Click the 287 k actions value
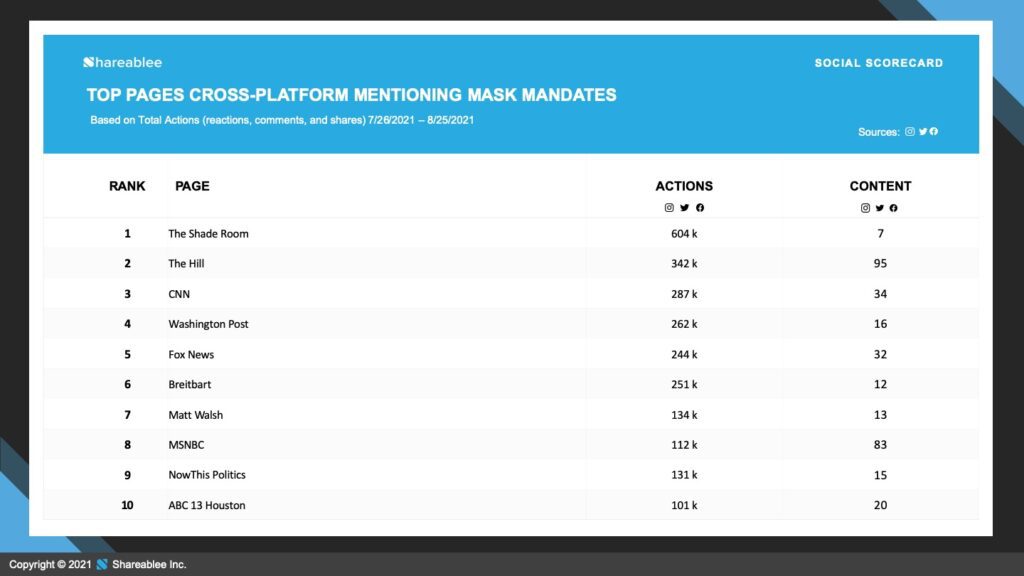 pyautogui.click(x=684, y=295)
